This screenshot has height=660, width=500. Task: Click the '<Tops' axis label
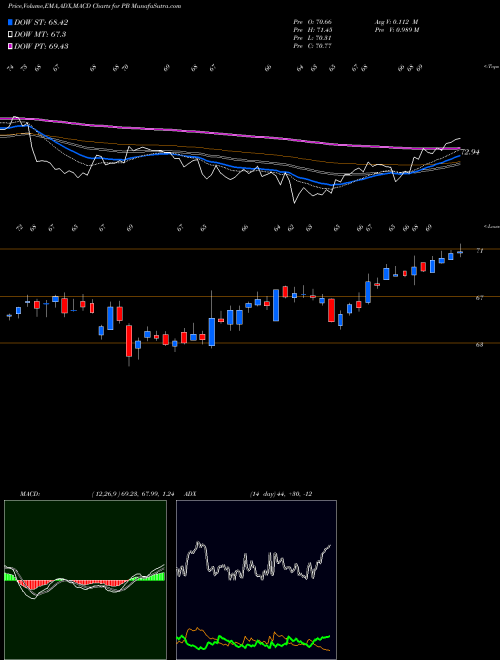(x=491, y=67)
